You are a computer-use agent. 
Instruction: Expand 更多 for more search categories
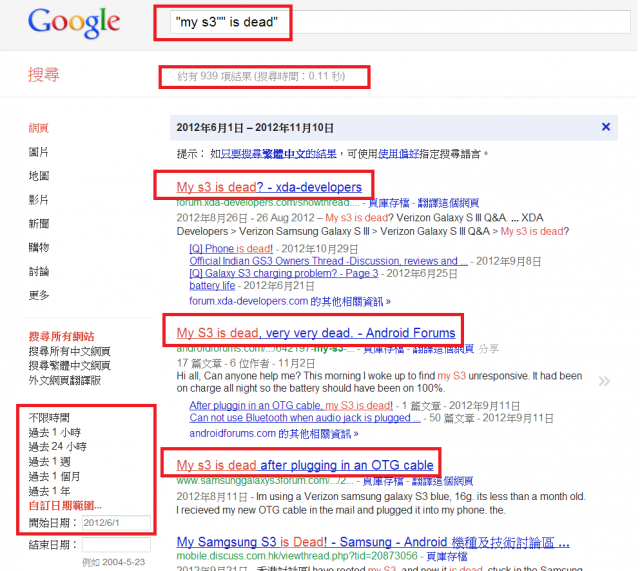[38, 295]
